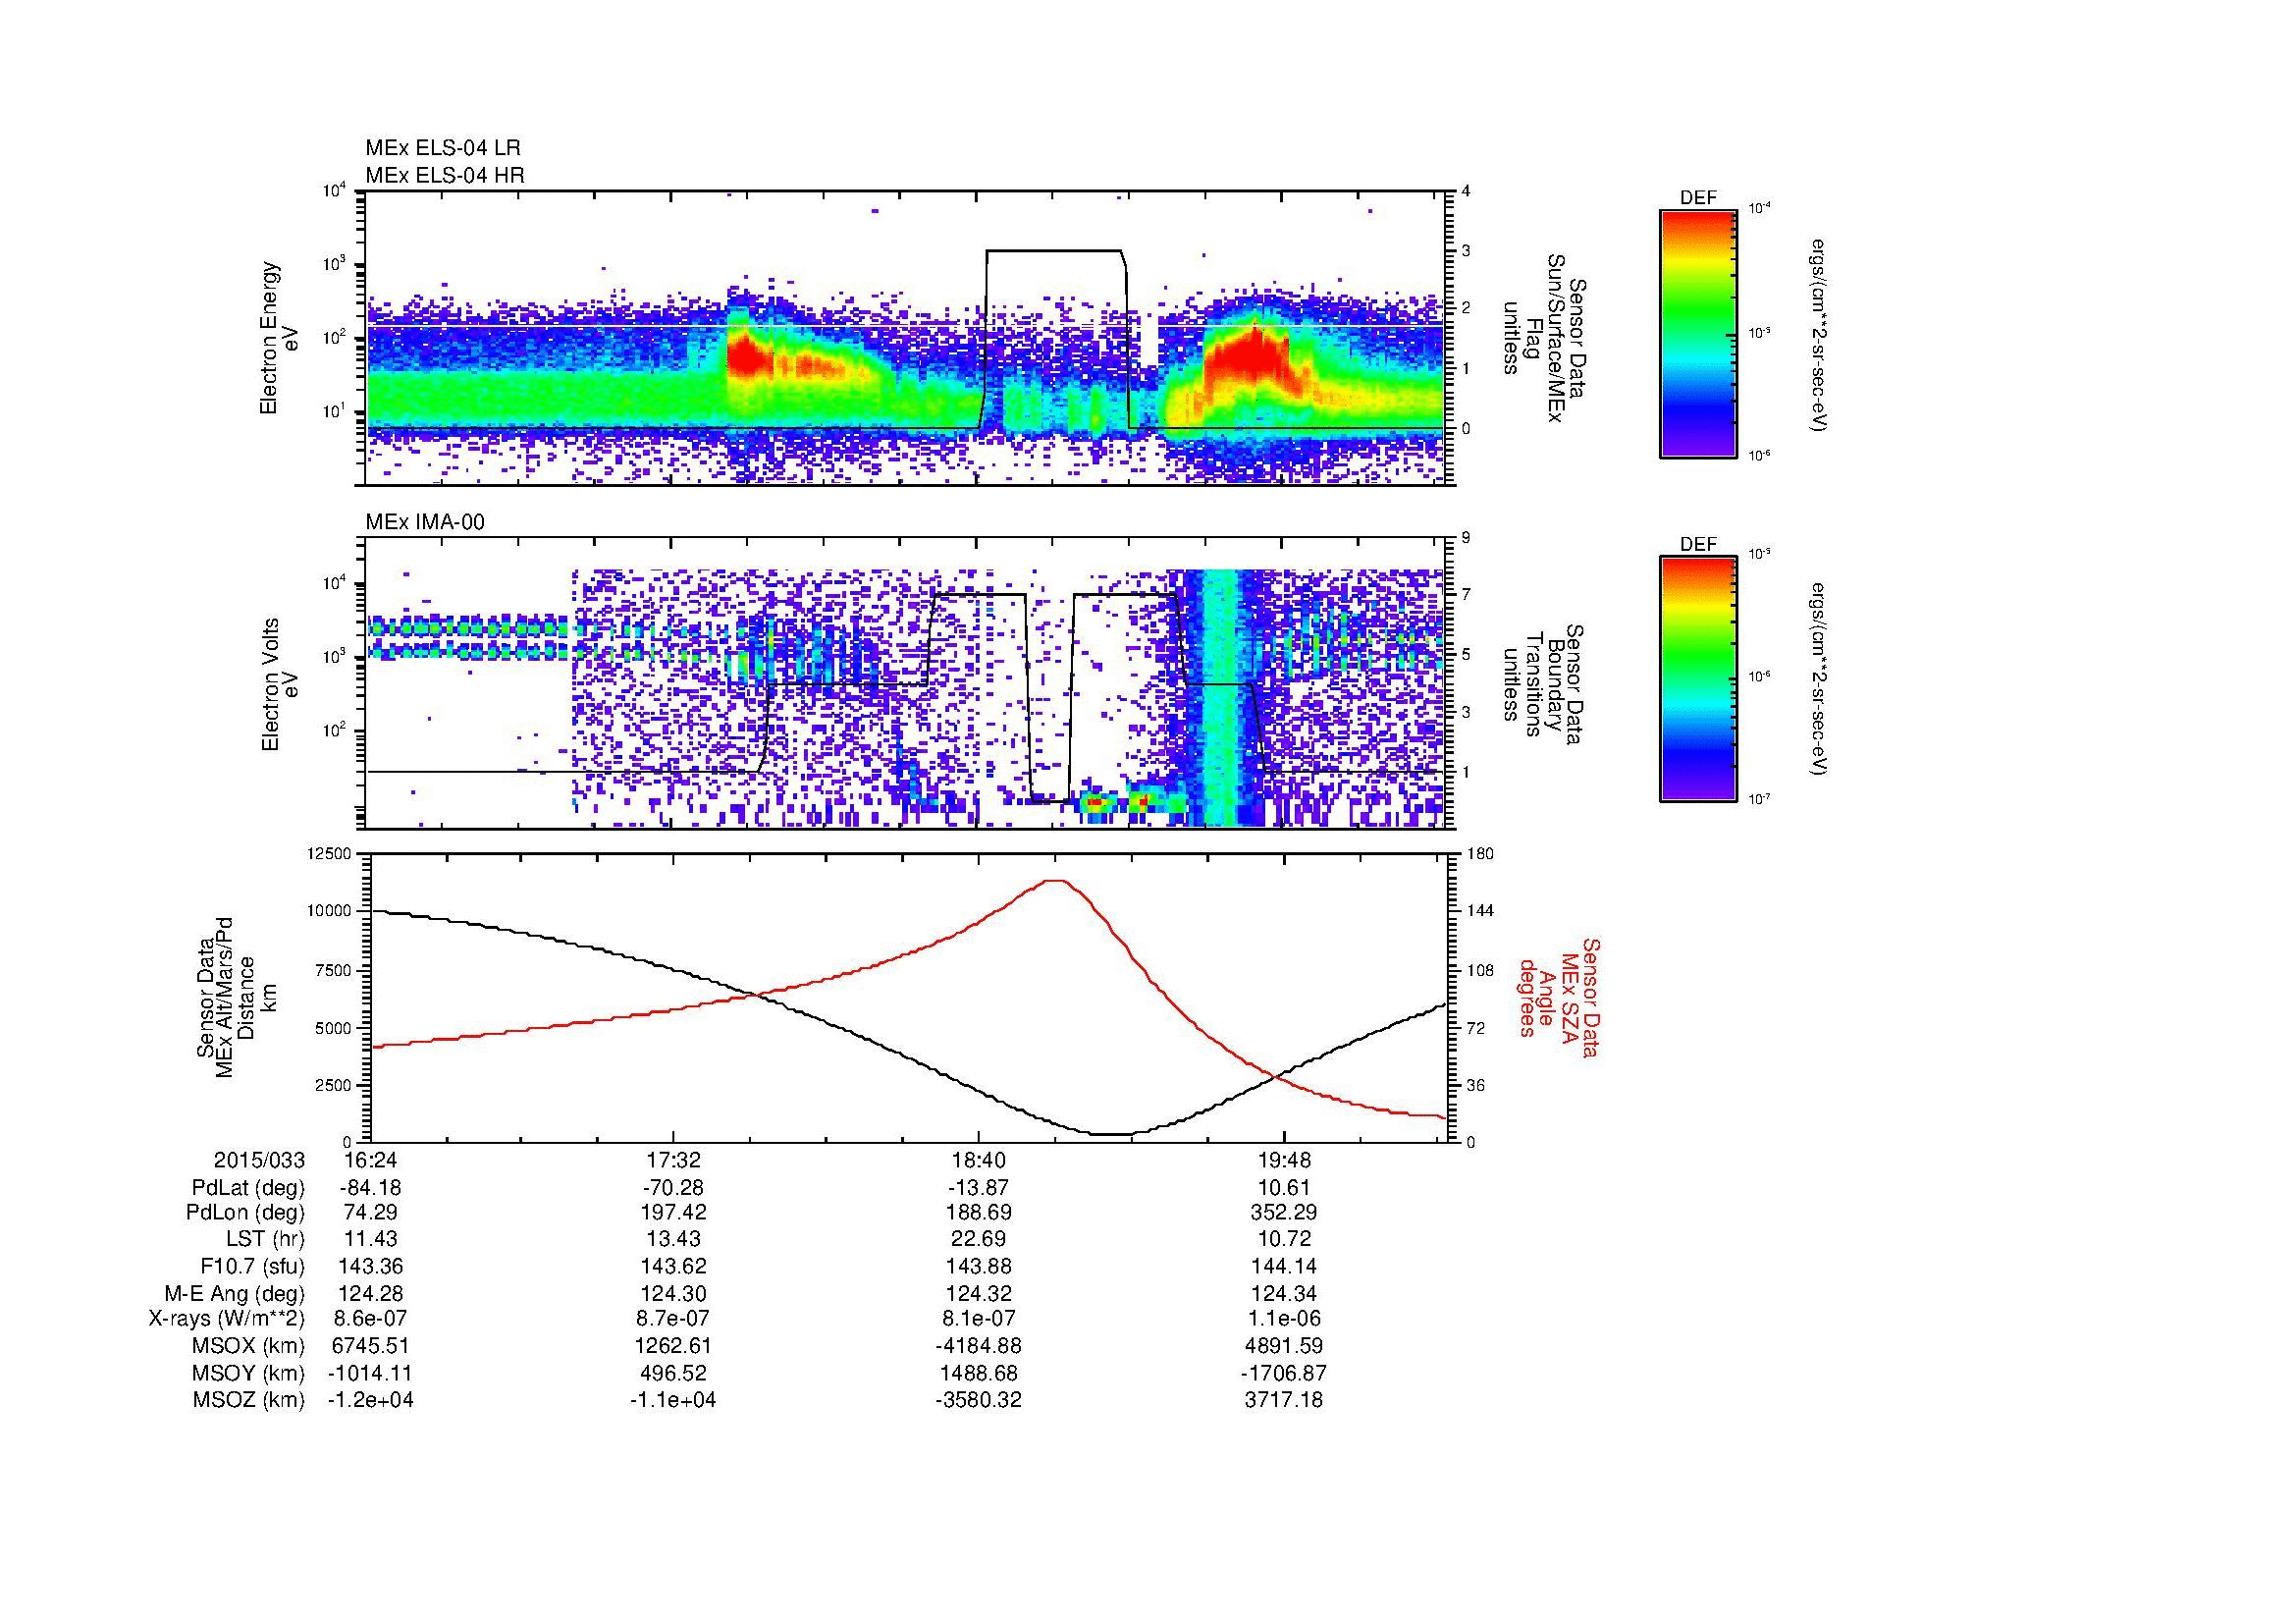
Task: Click the 'MEx IMA-00' panel title
Action: [425, 522]
